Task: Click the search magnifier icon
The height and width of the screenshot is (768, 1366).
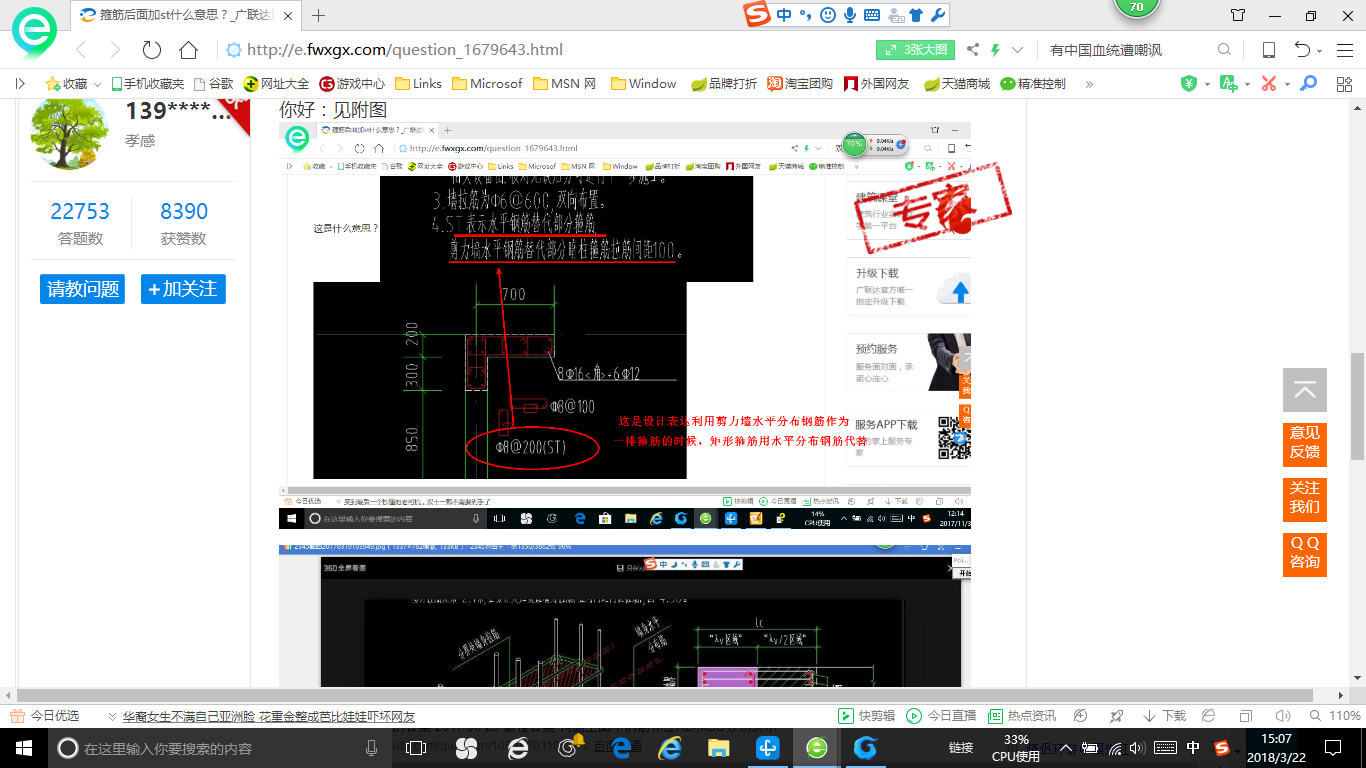Action: [1224, 50]
